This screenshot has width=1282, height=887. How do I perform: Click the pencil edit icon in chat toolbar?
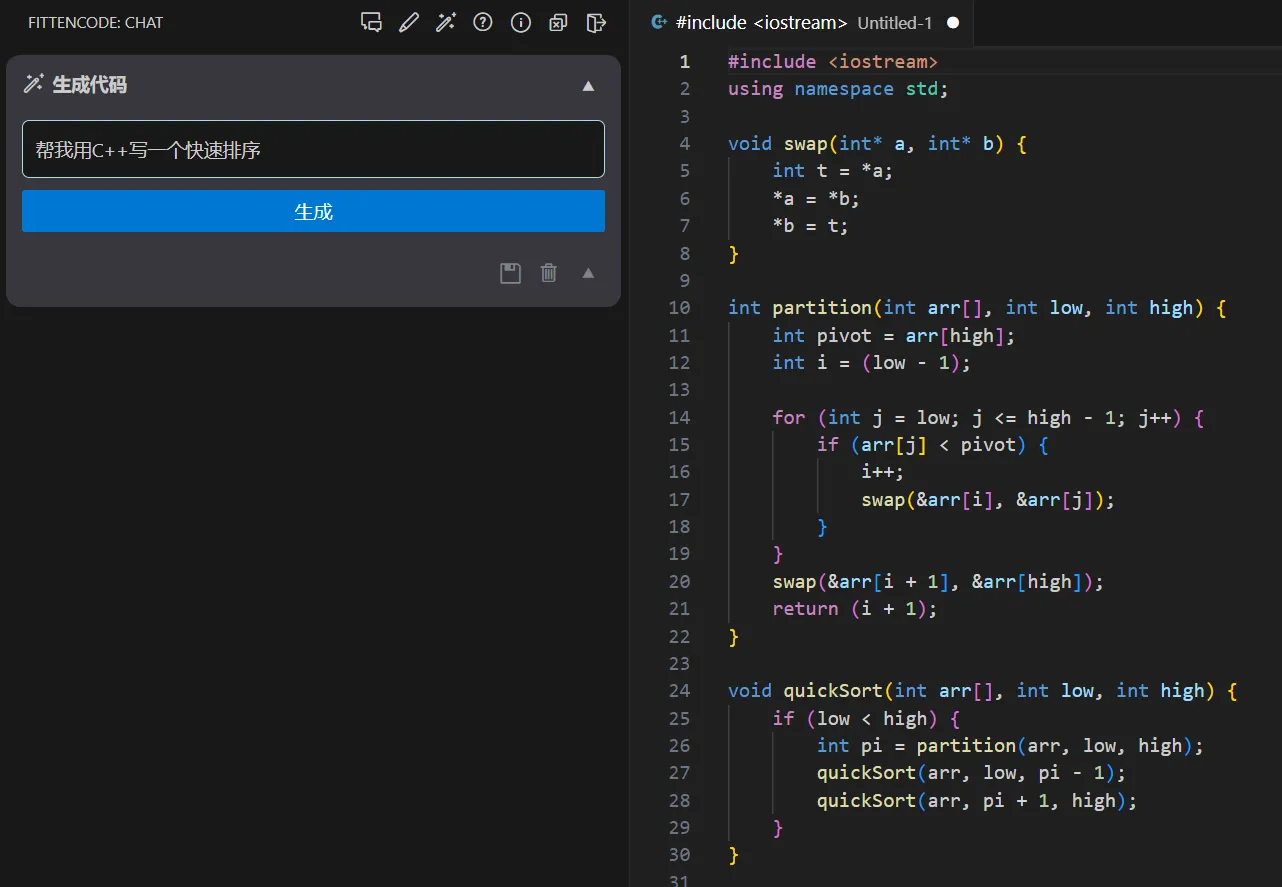[x=408, y=22]
